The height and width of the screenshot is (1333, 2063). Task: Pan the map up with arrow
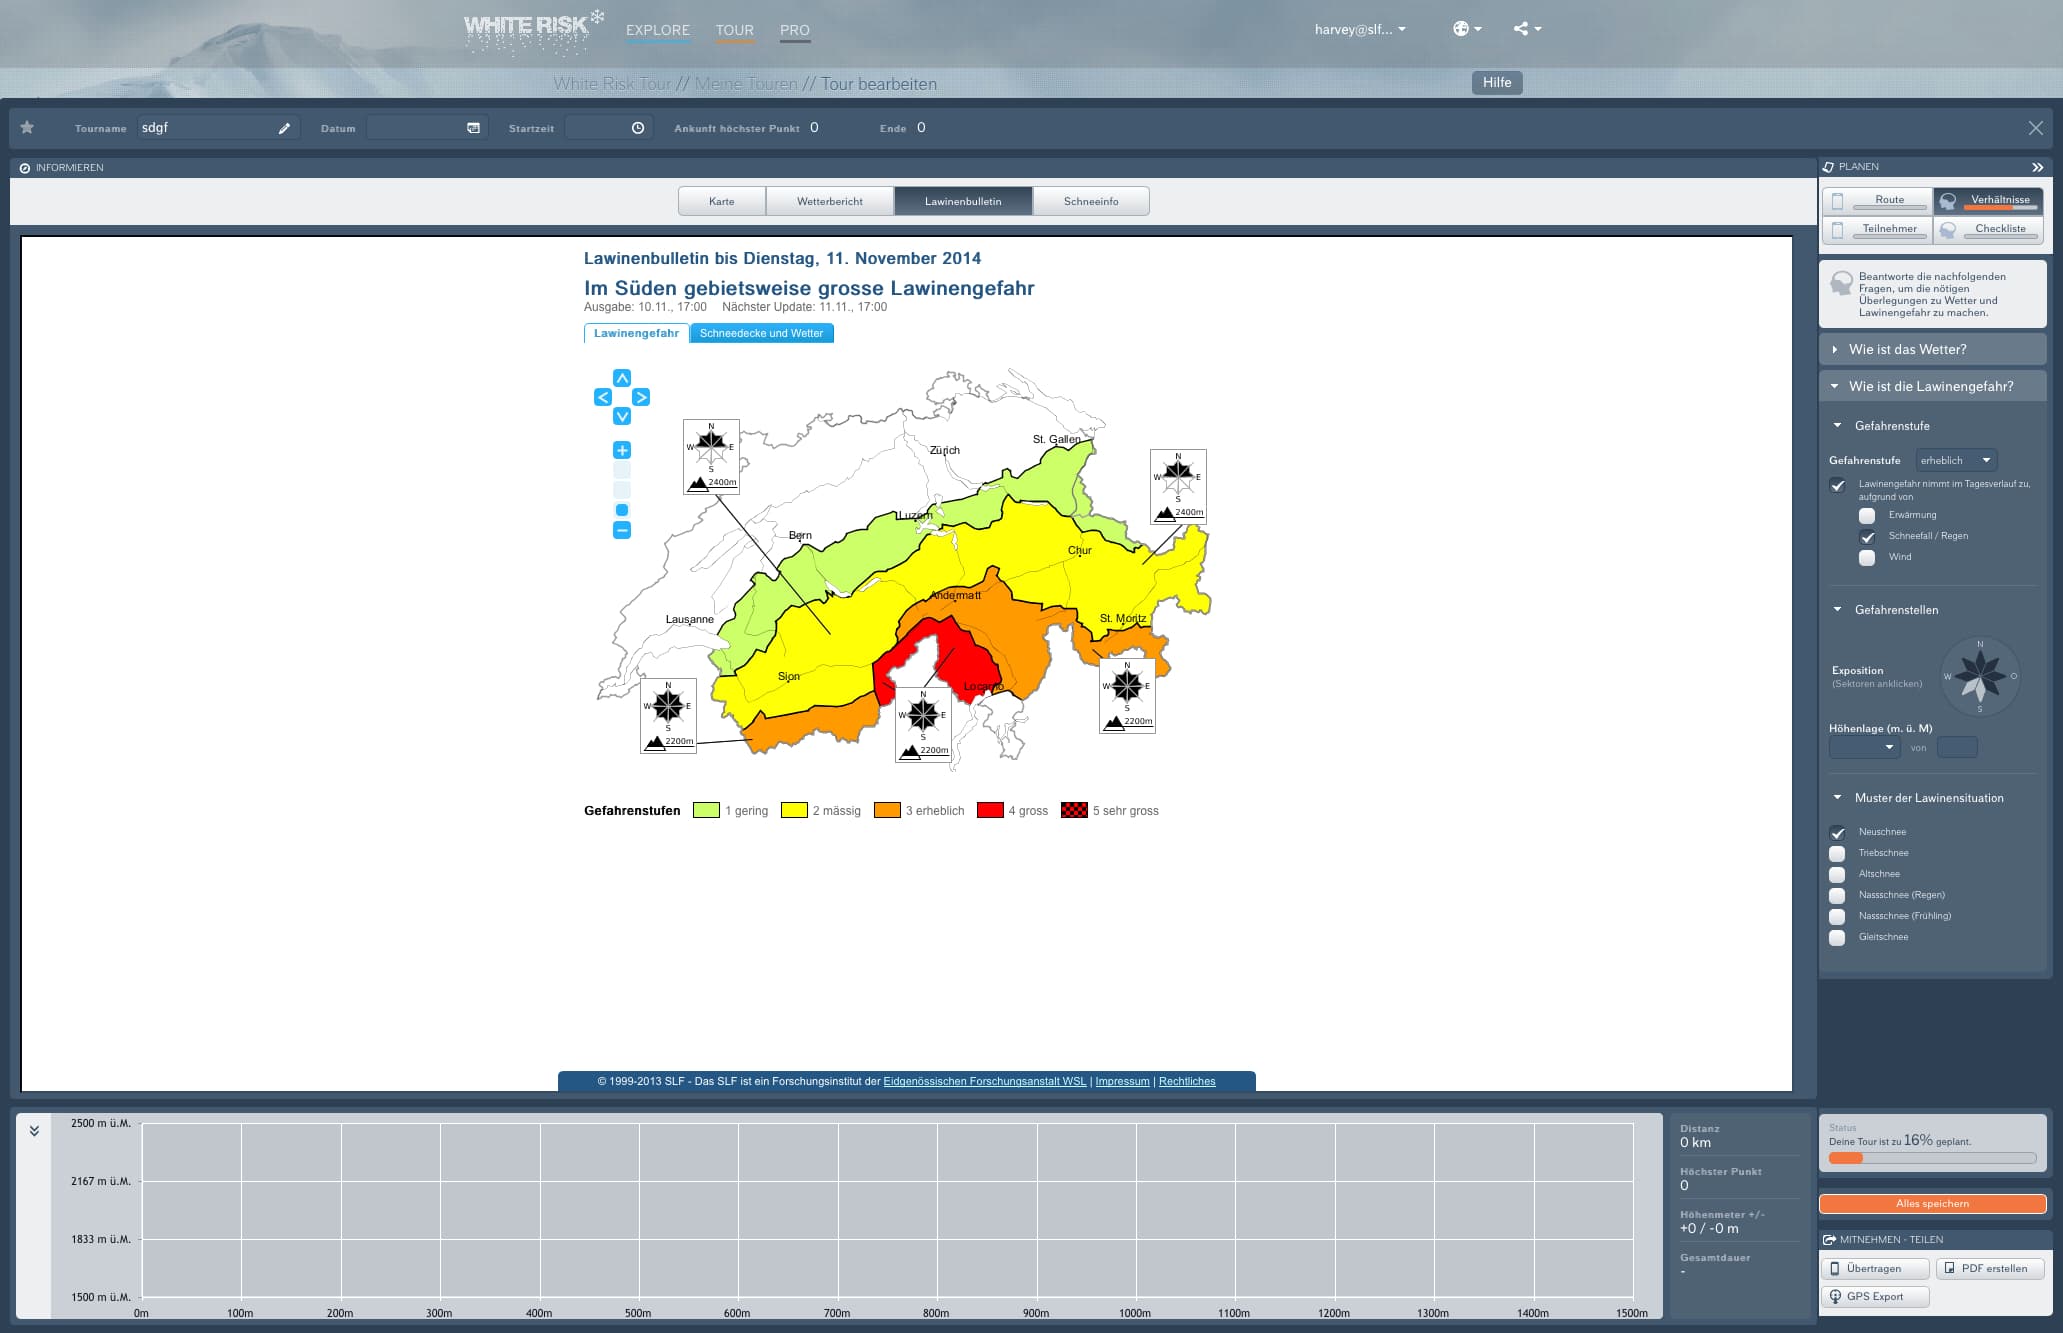[622, 378]
